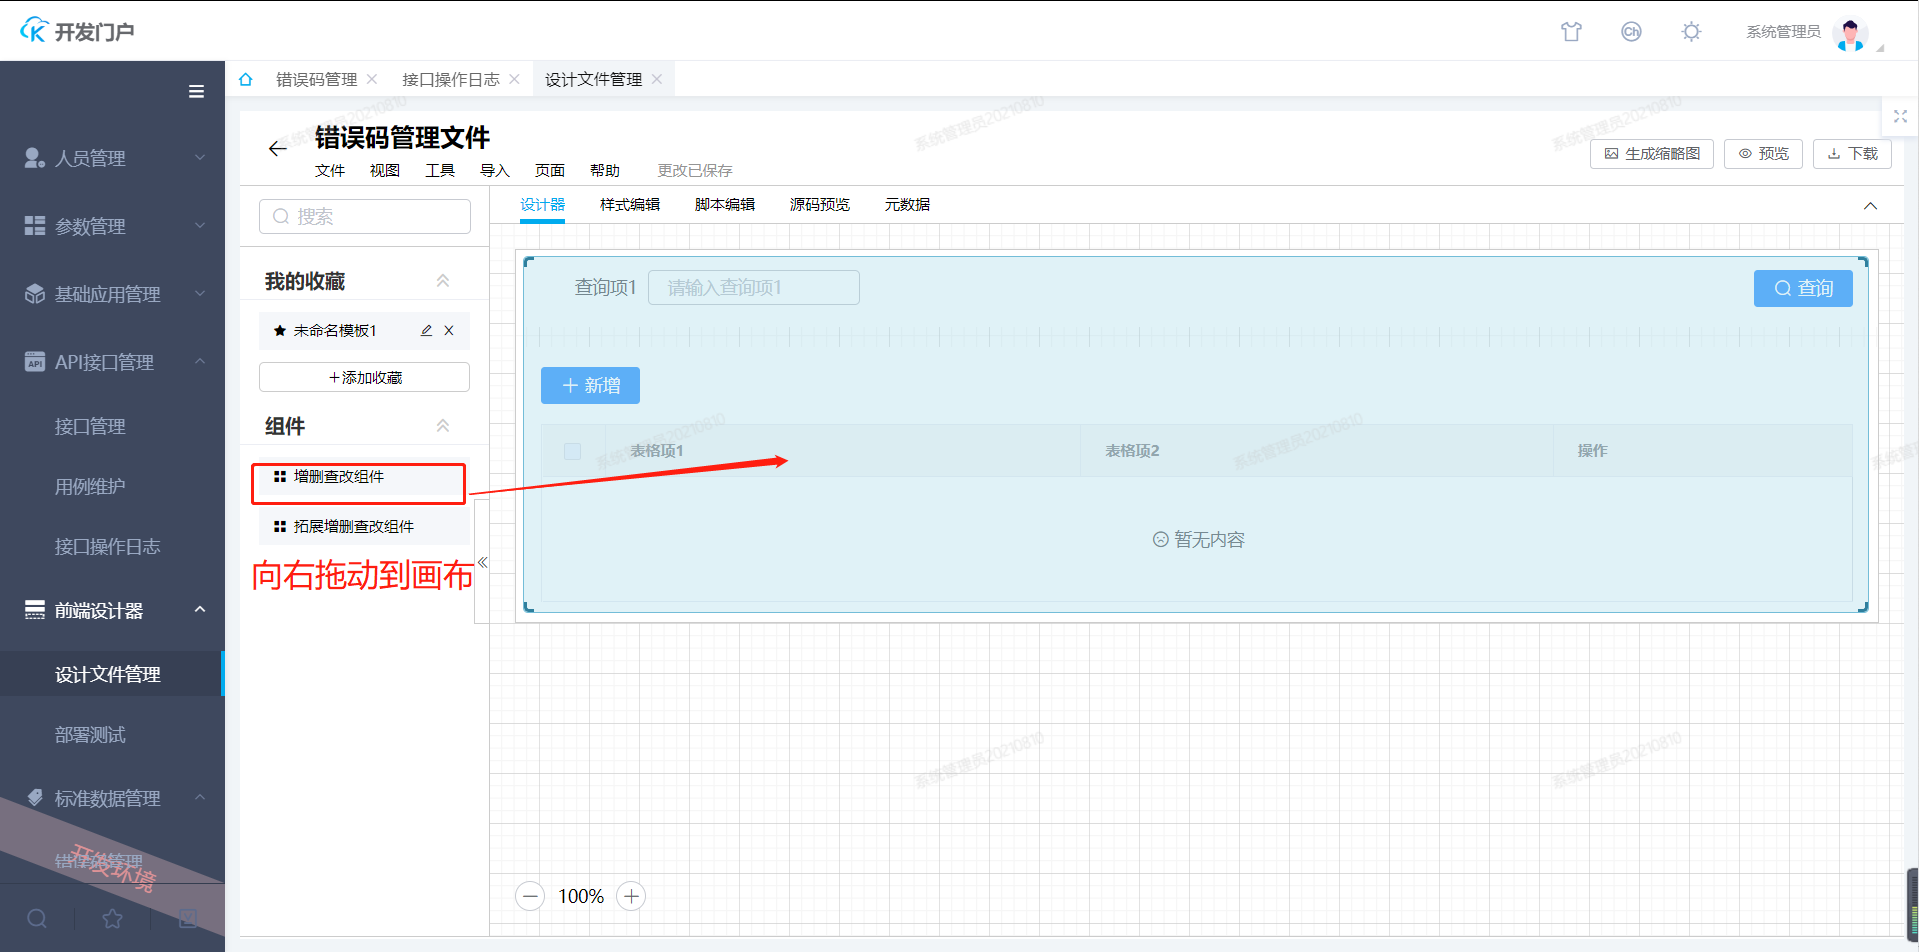Delete the 未命名模板1 favorite
Viewport: 1919px width, 952px height.
click(449, 331)
